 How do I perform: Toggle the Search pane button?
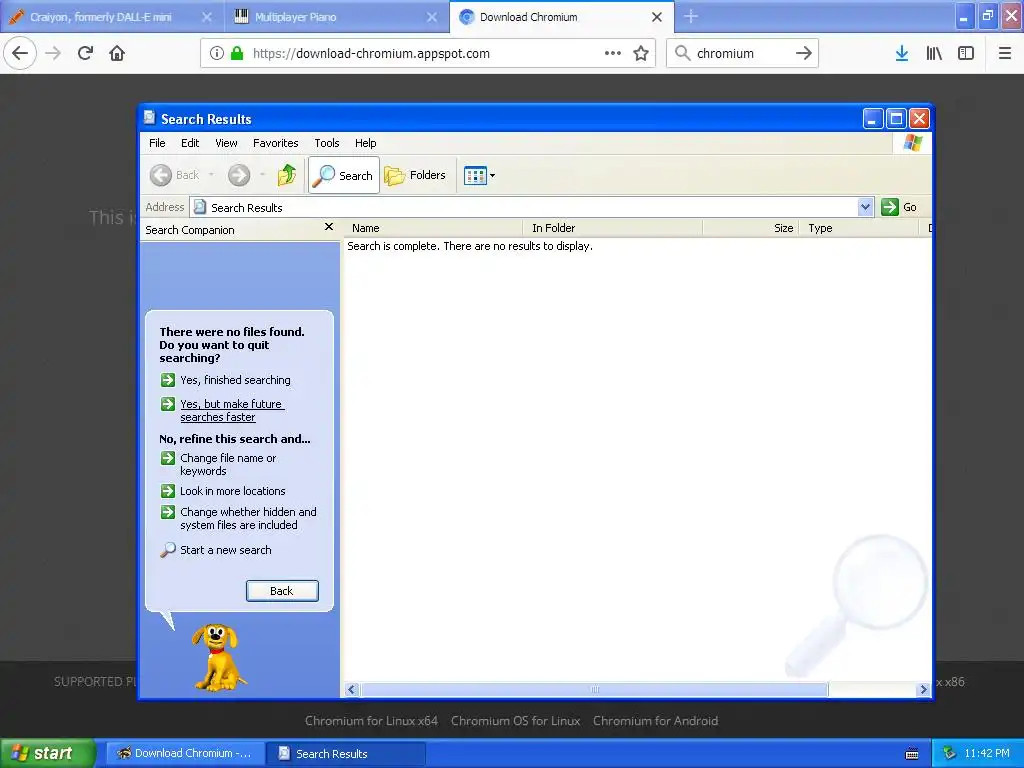[x=344, y=175]
